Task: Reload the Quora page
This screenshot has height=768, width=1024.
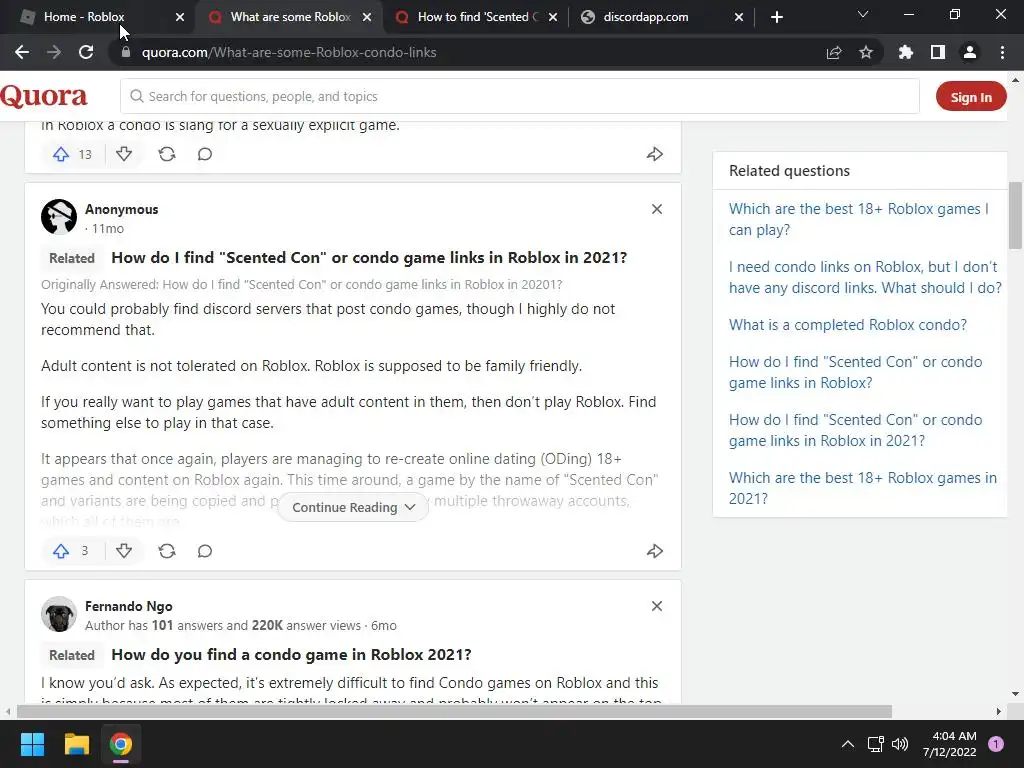Action: [86, 52]
